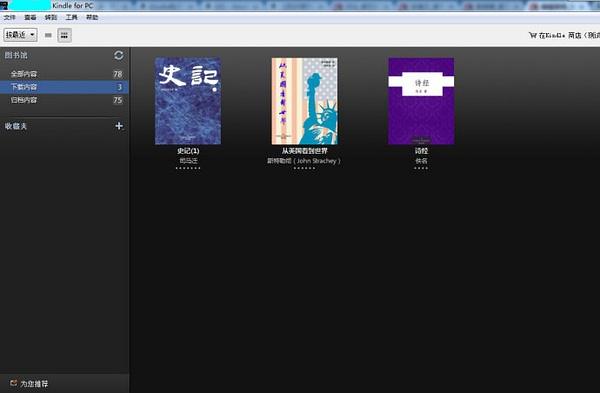Open the Statue of Liberty book cover
Viewport: 600px width, 393px height.
(305, 101)
